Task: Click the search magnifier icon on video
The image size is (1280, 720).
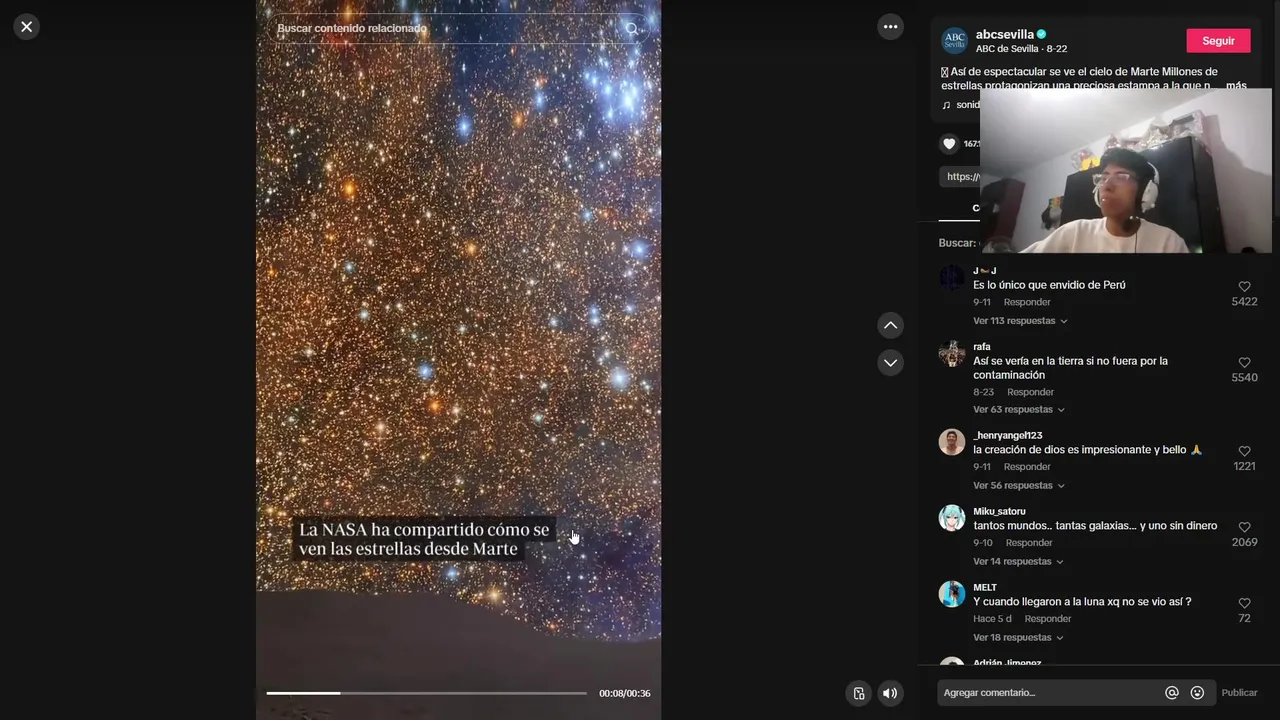Action: click(632, 28)
